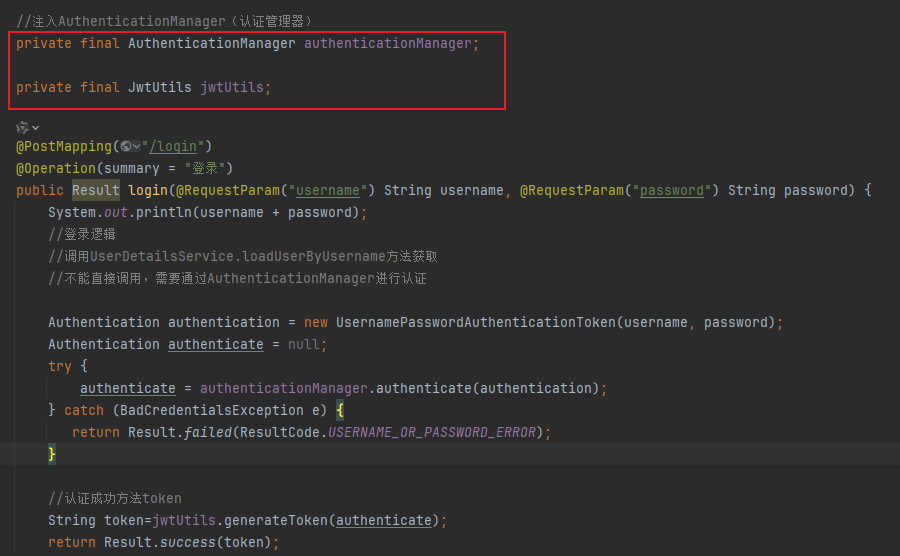The image size is (900, 556).
Task: Click the @Operation annotation
Action: (x=56, y=168)
